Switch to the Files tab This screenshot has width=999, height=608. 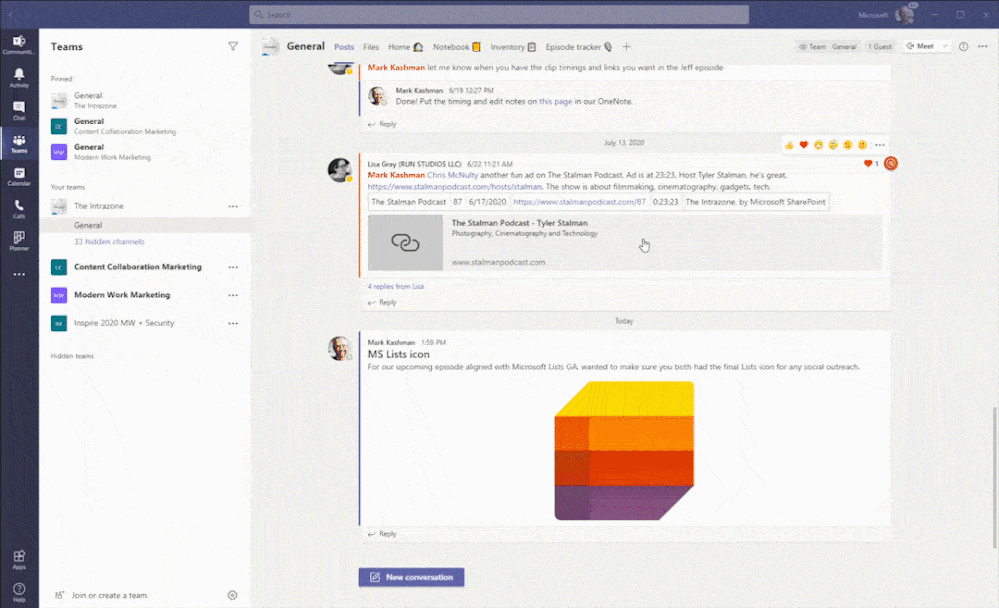(370, 46)
